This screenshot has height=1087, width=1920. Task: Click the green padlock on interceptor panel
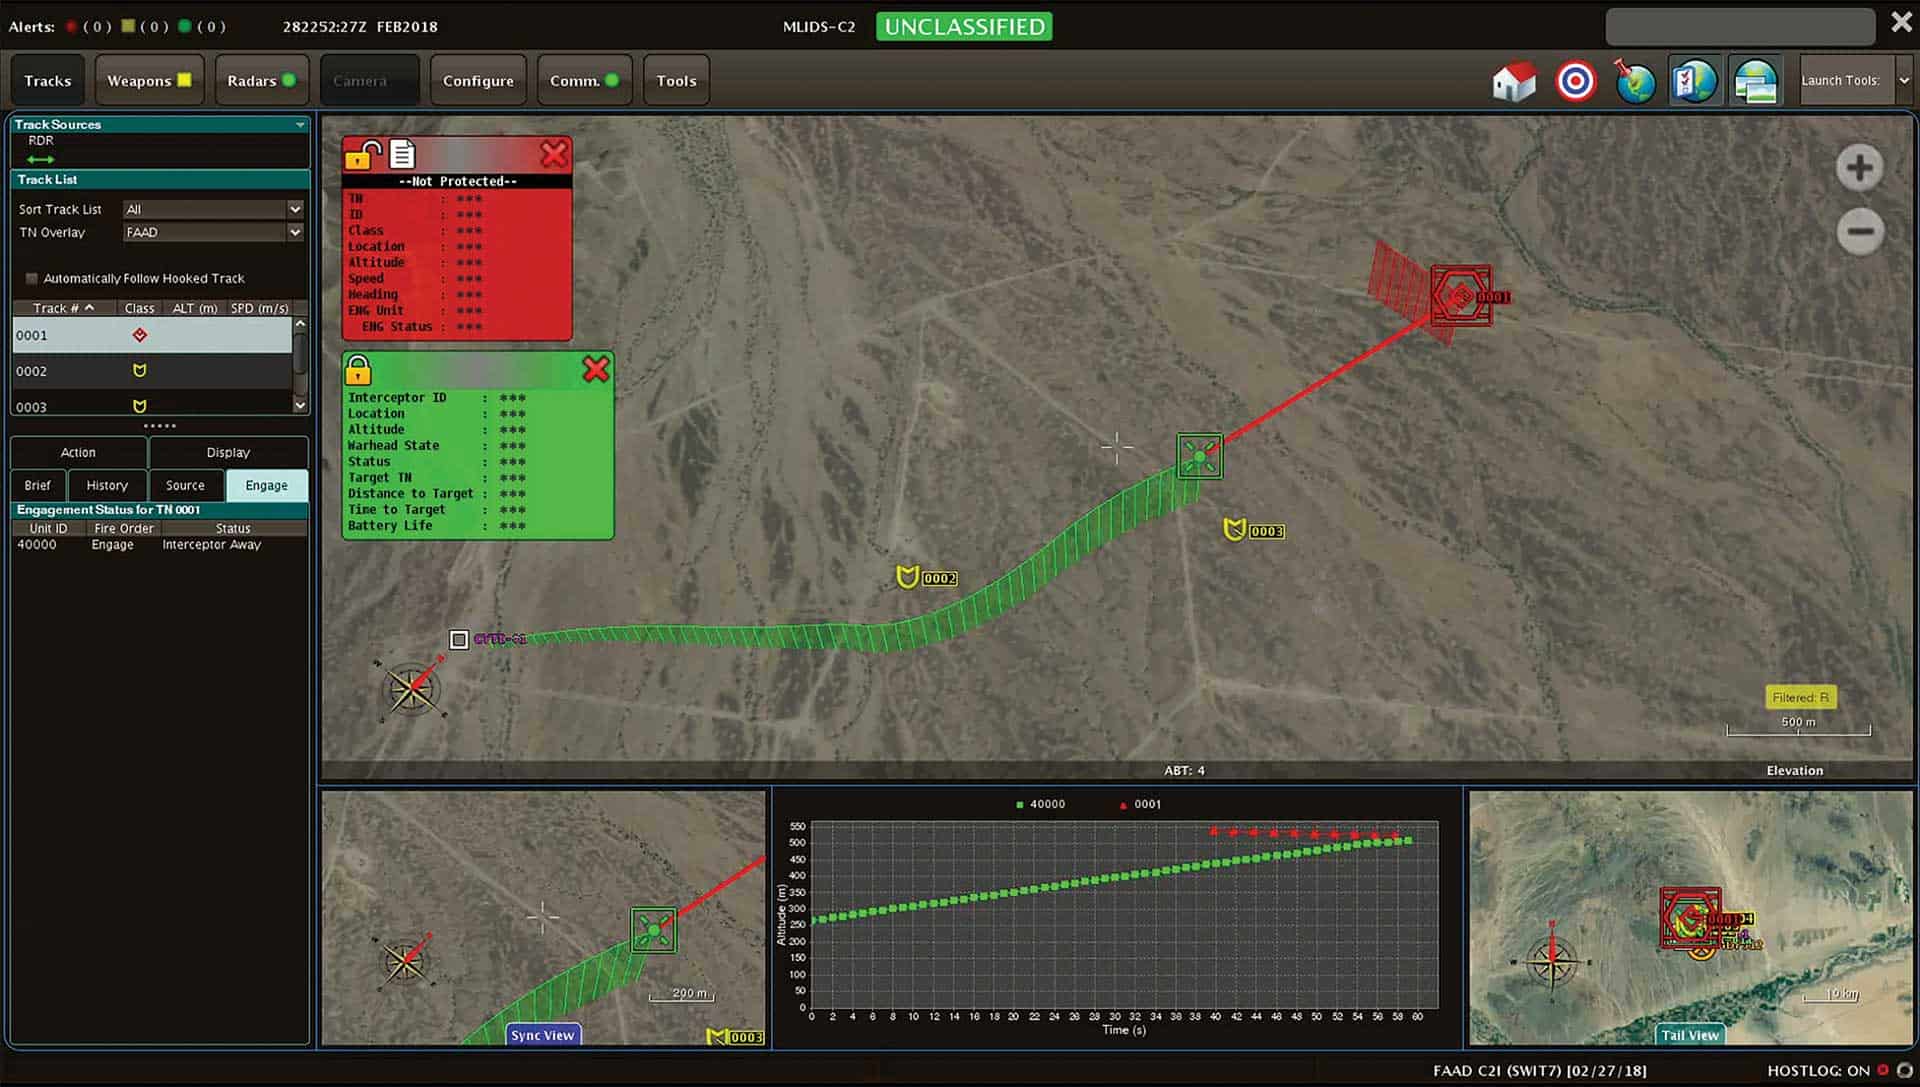356,369
